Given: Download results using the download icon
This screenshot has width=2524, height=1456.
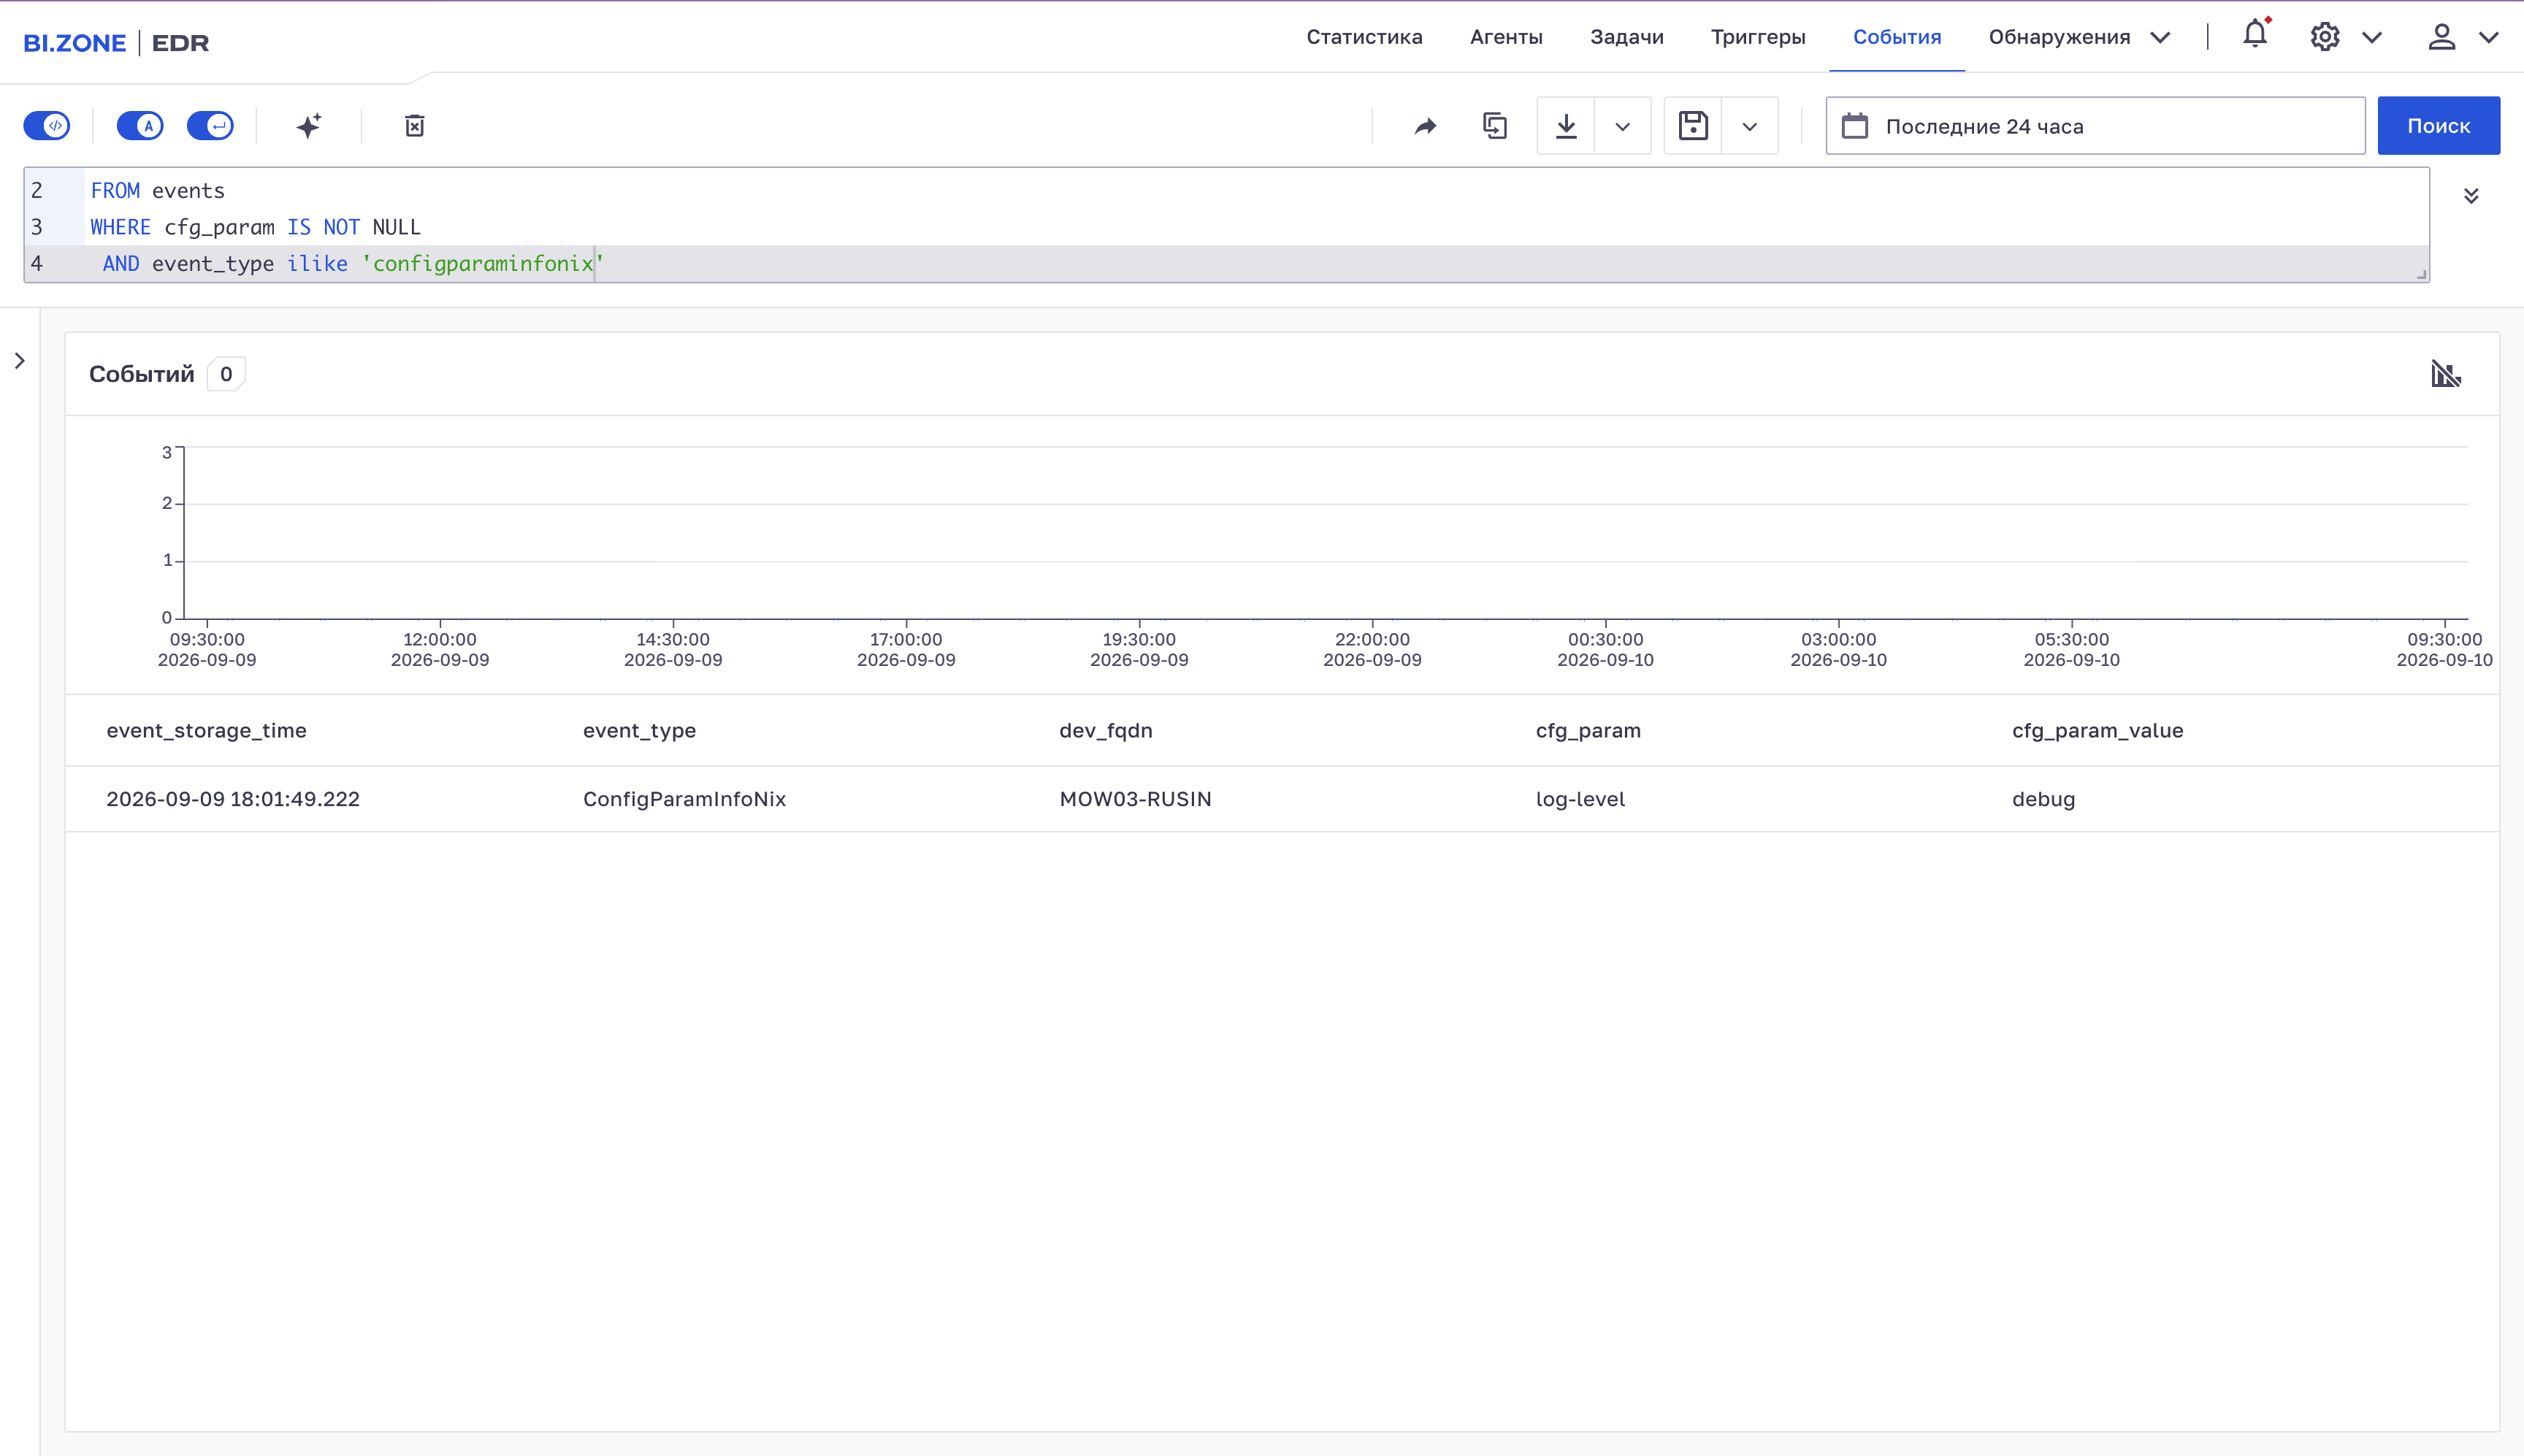Looking at the screenshot, I should point(1566,126).
